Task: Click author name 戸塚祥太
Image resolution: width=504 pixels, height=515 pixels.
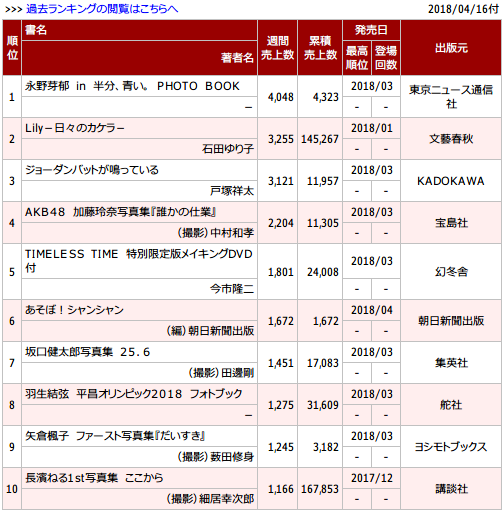Action: 232,191
